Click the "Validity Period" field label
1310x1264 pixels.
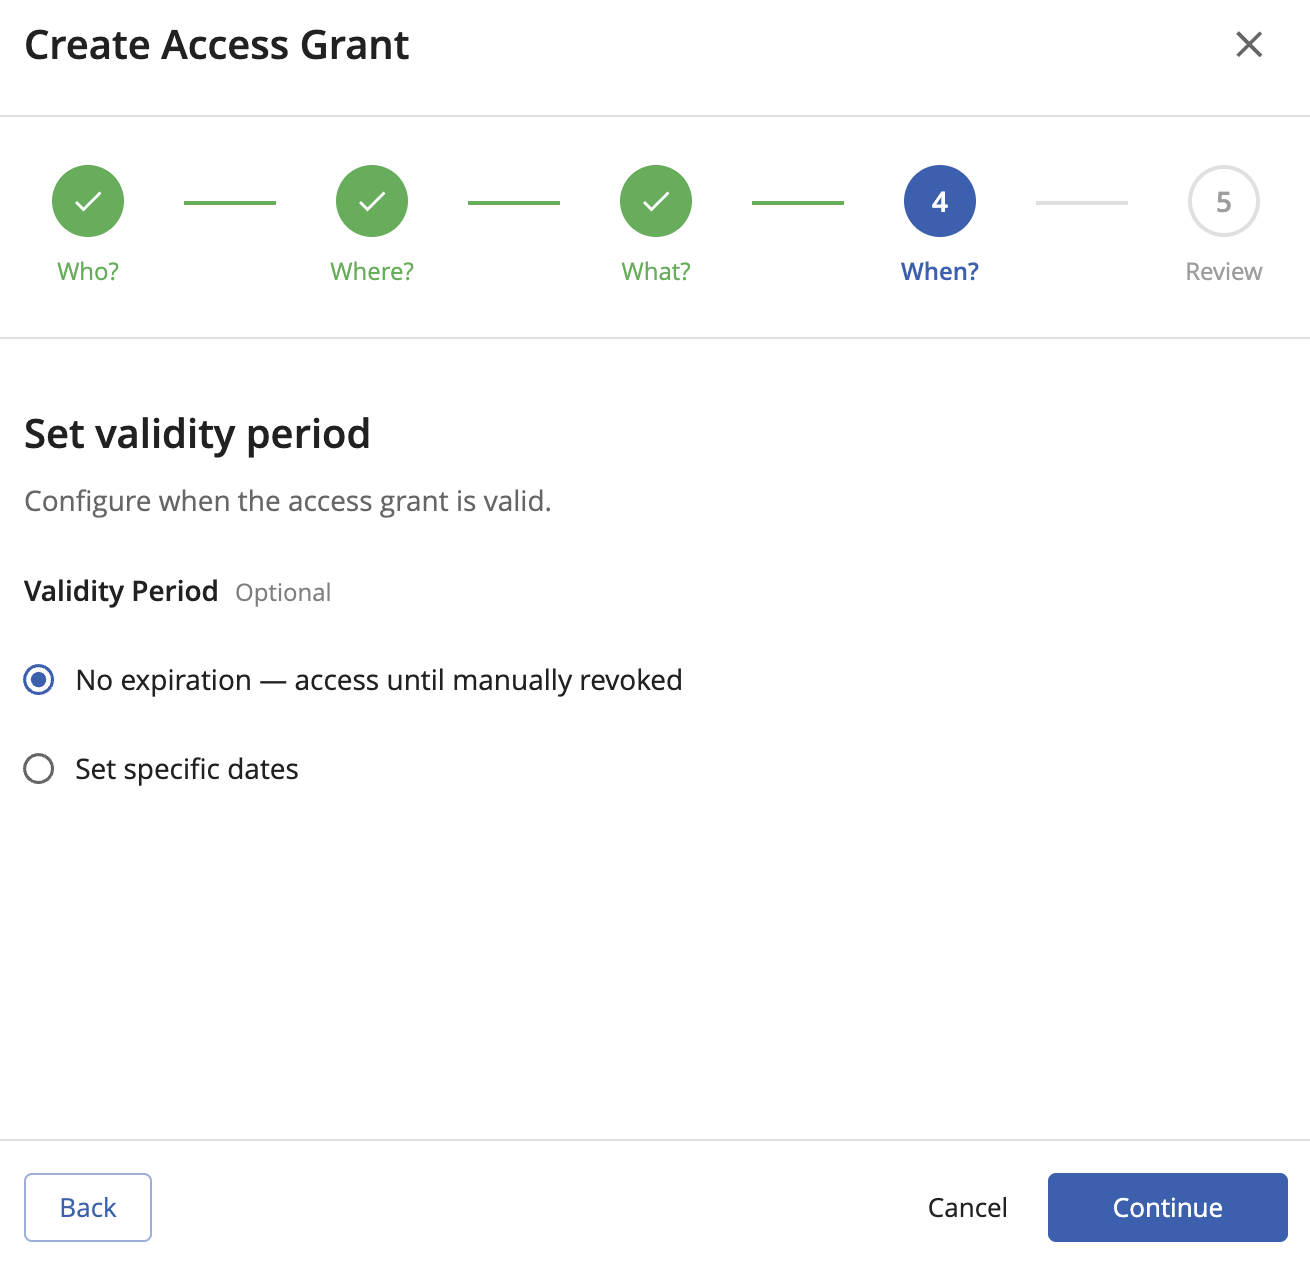point(121,591)
